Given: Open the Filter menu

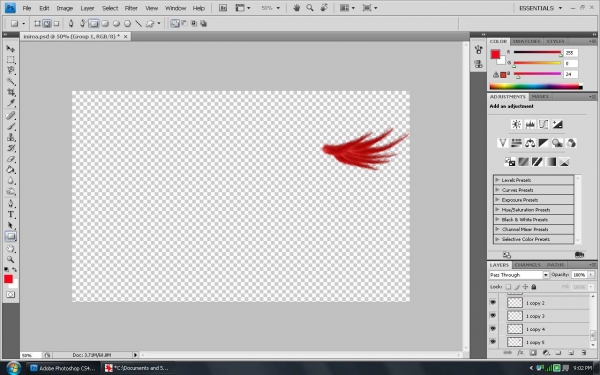Looking at the screenshot, I should [131, 8].
